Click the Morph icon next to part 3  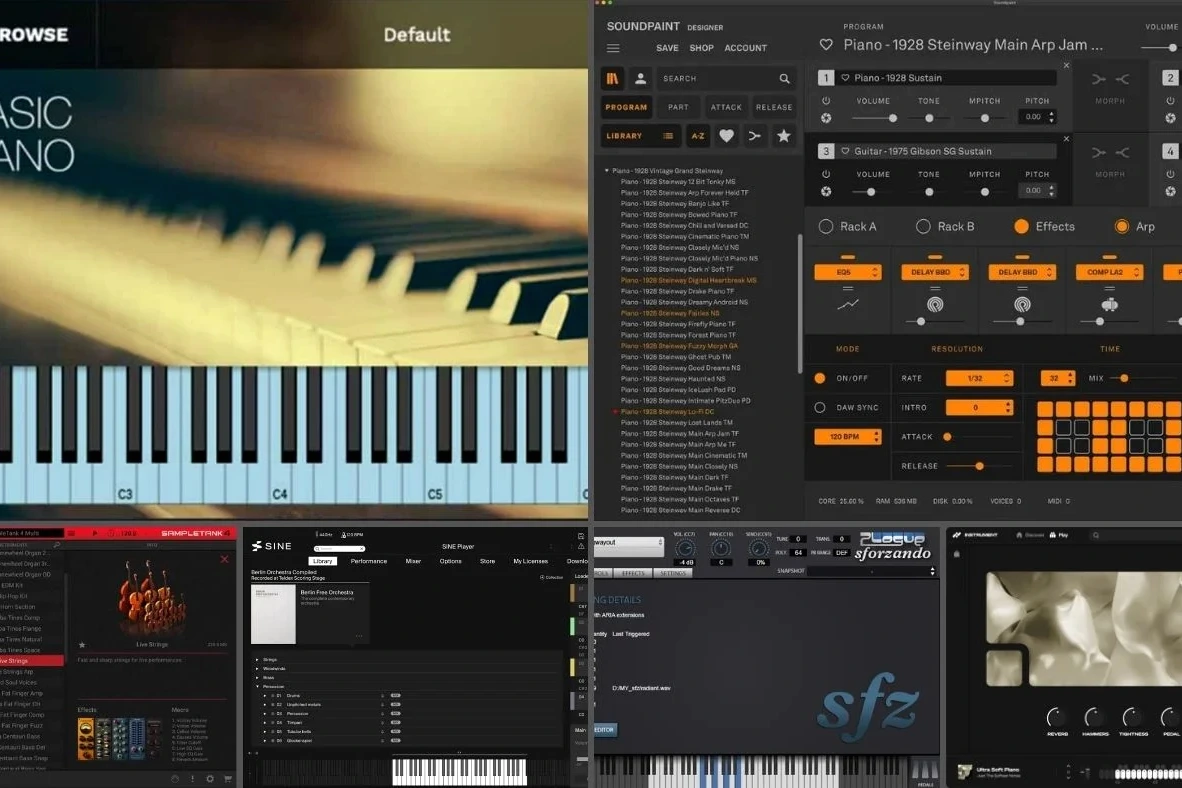pyautogui.click(x=1110, y=152)
